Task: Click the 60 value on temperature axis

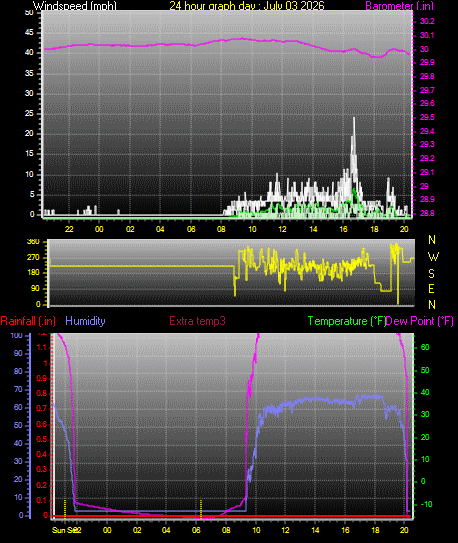Action: point(425,347)
